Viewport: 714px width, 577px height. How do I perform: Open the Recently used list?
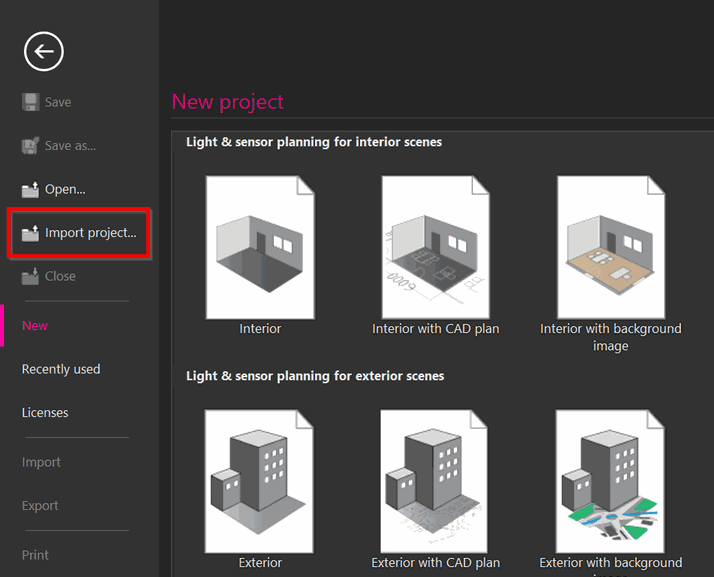tap(61, 369)
